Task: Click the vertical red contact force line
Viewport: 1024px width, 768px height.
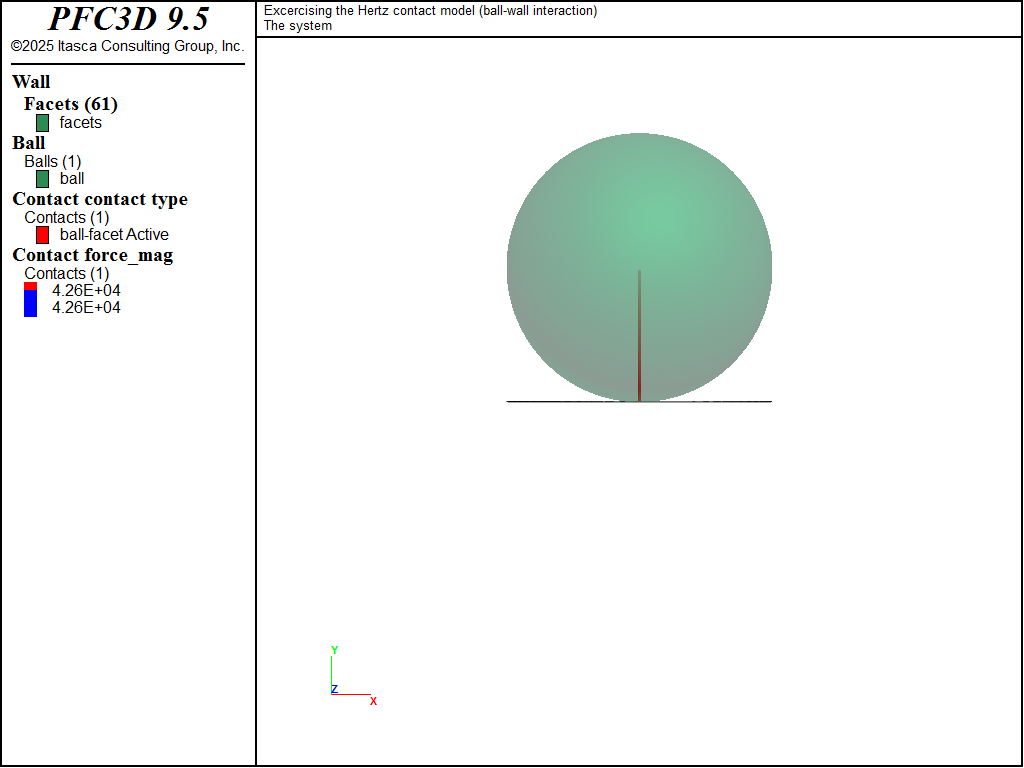Action: [639, 336]
